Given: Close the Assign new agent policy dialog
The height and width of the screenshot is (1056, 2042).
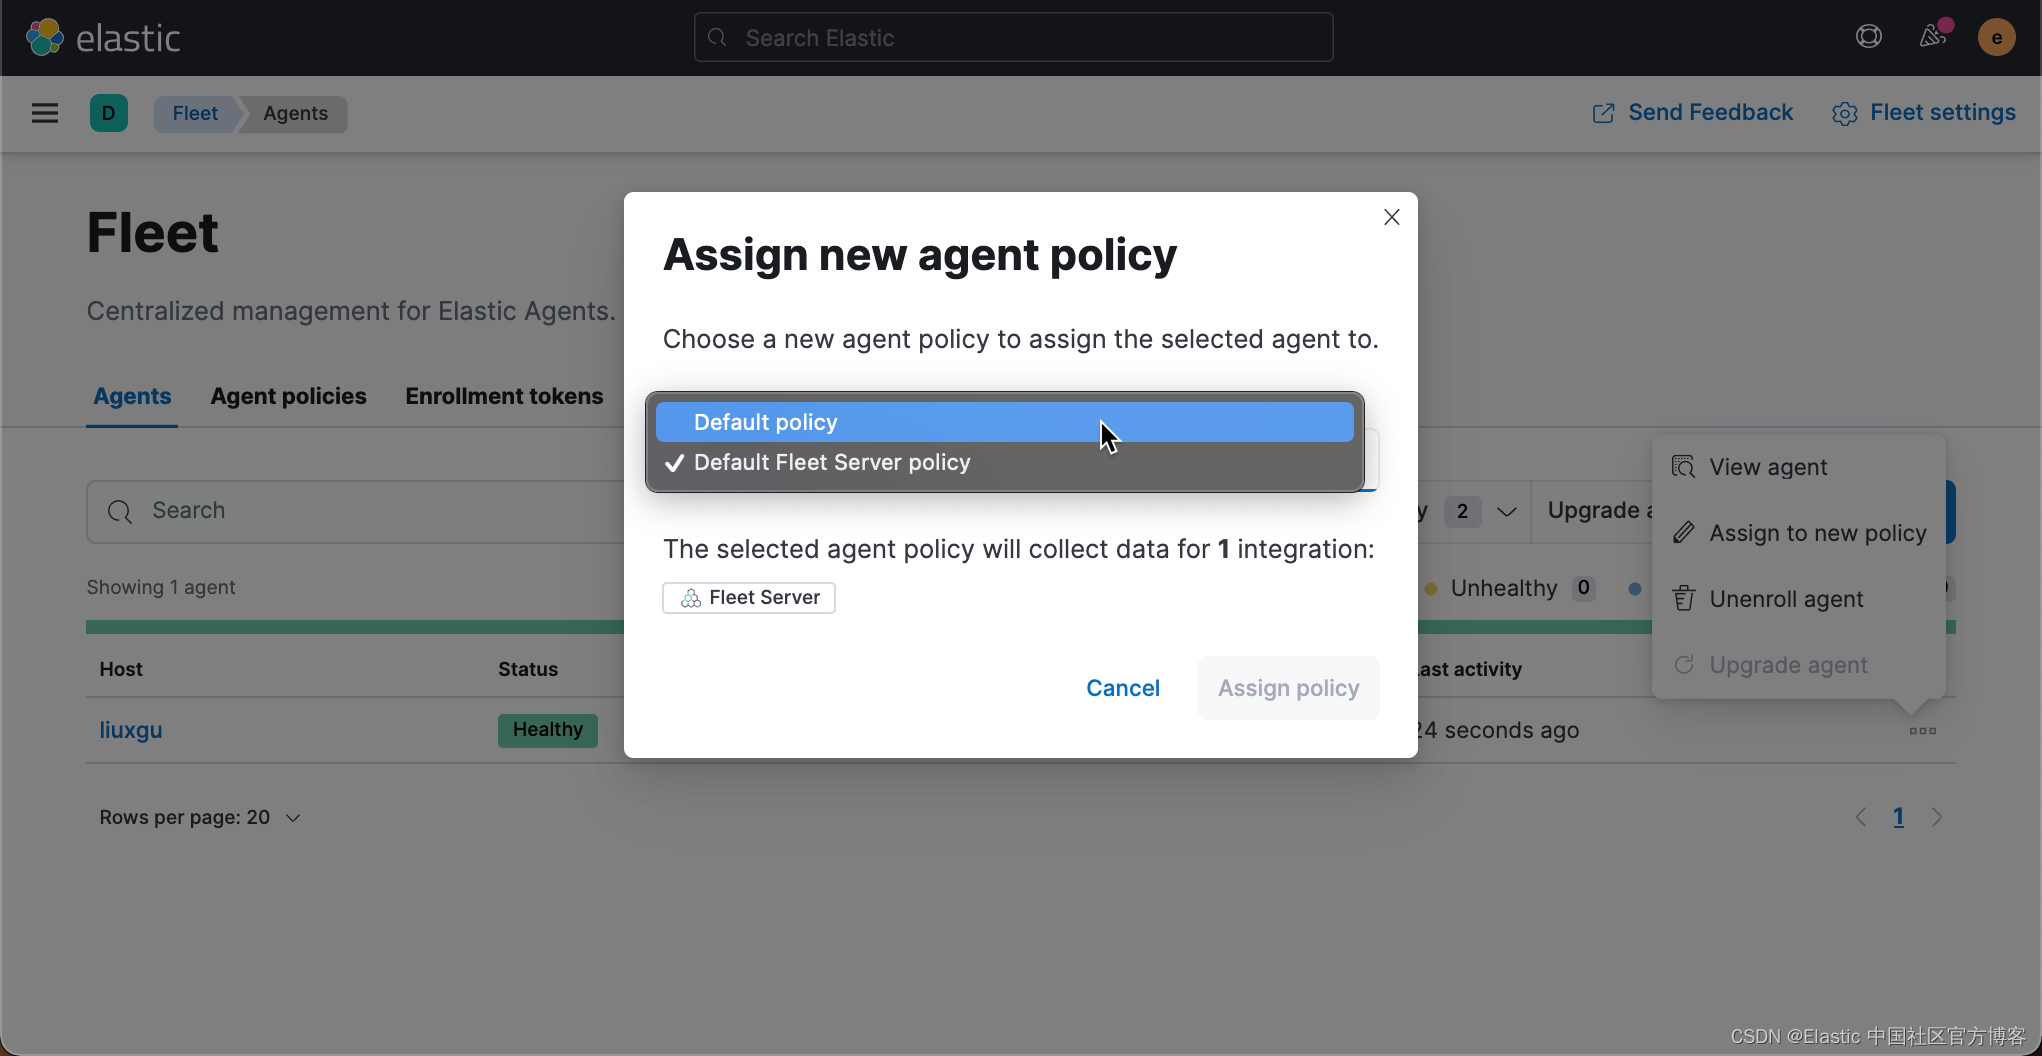Looking at the screenshot, I should click(x=1391, y=217).
